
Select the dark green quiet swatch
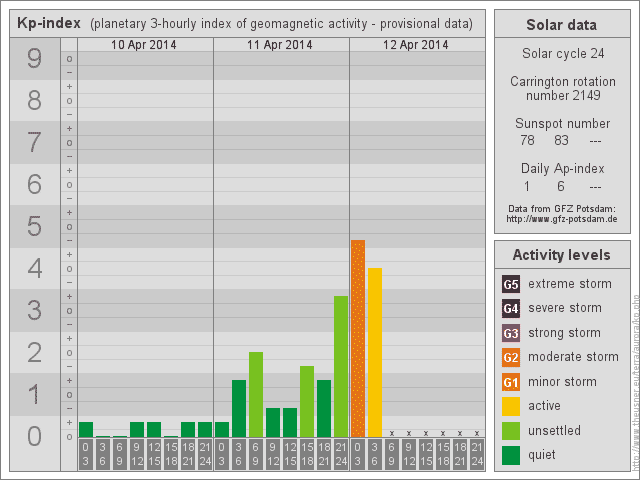pyautogui.click(x=511, y=455)
